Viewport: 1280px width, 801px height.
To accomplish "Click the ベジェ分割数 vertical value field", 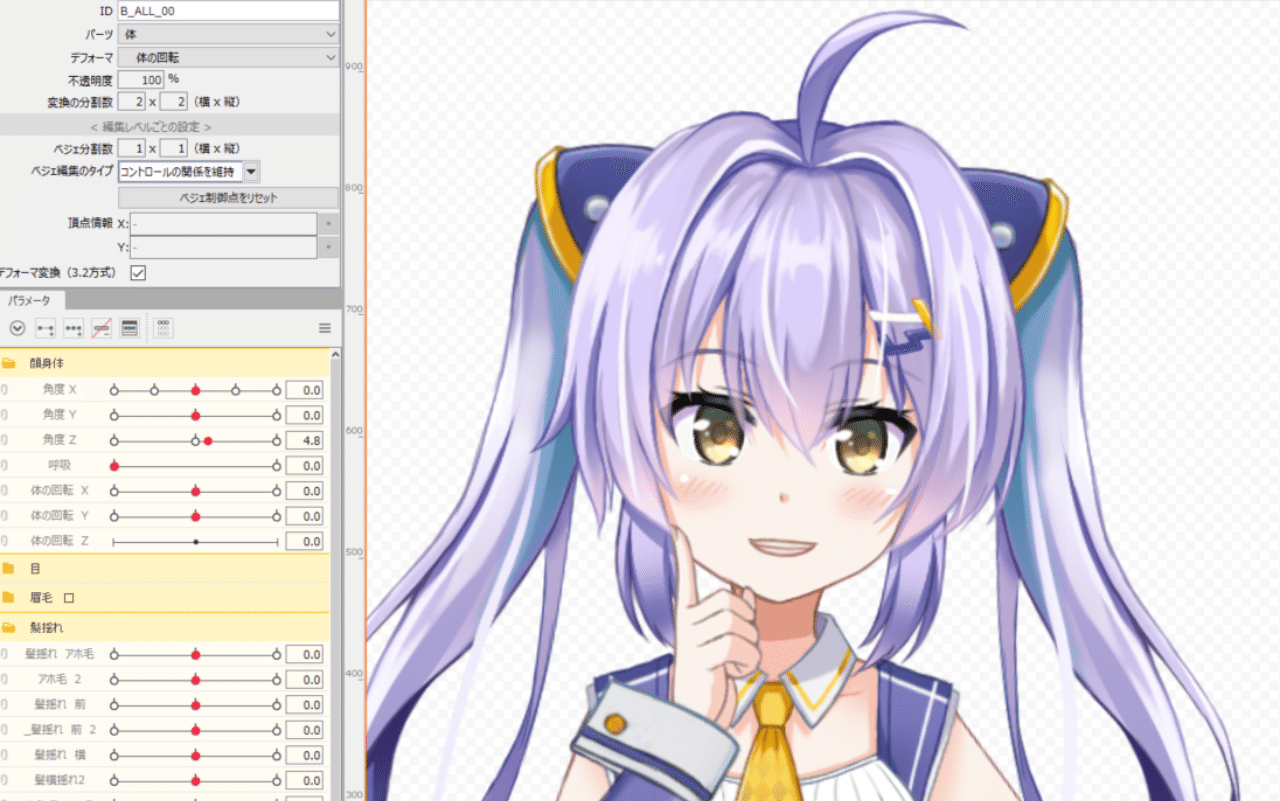I will (173, 148).
